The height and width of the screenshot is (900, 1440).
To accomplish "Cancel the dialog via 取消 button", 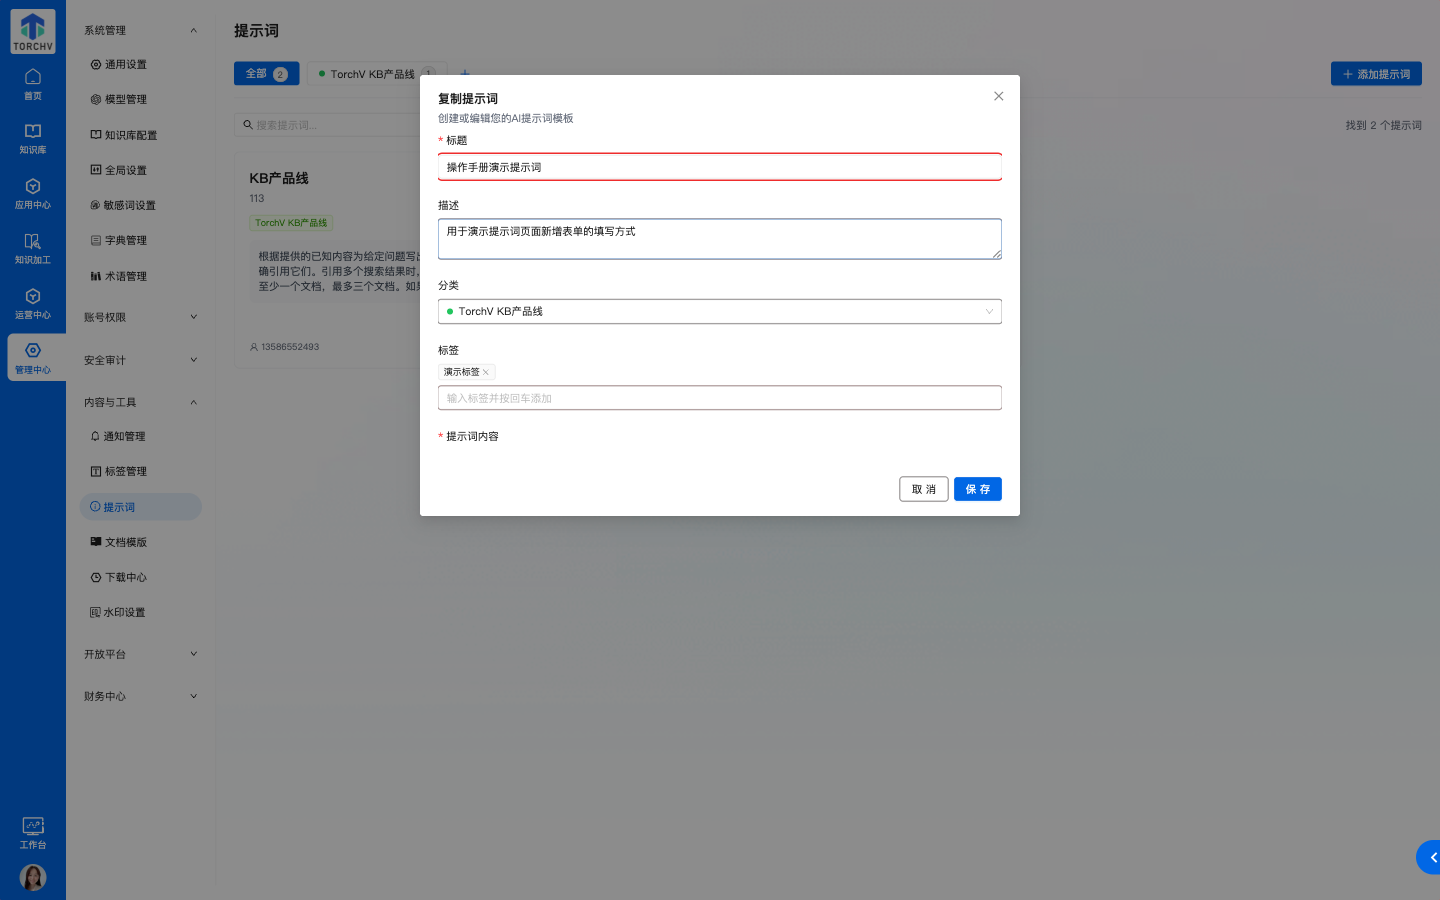I will [923, 489].
